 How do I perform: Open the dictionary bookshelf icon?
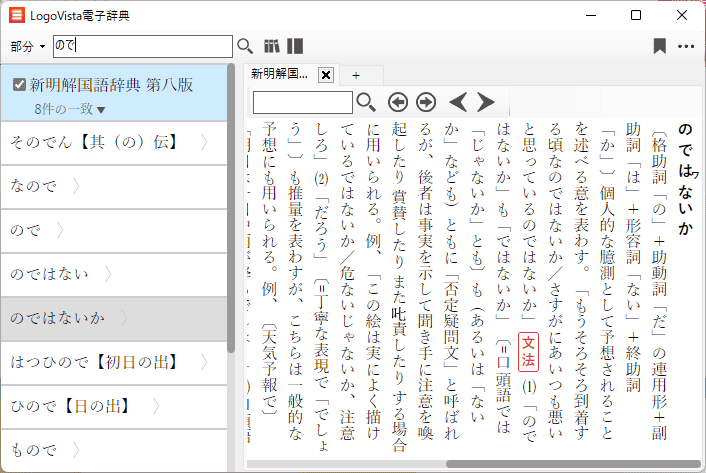click(272, 46)
